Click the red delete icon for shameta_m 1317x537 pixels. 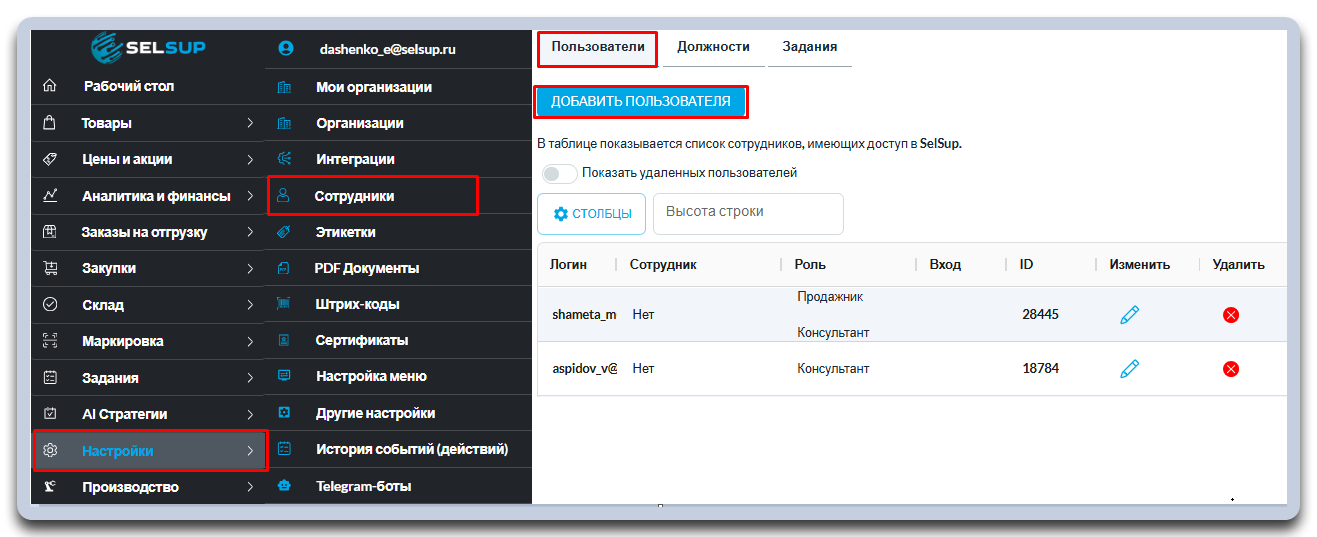1231,315
